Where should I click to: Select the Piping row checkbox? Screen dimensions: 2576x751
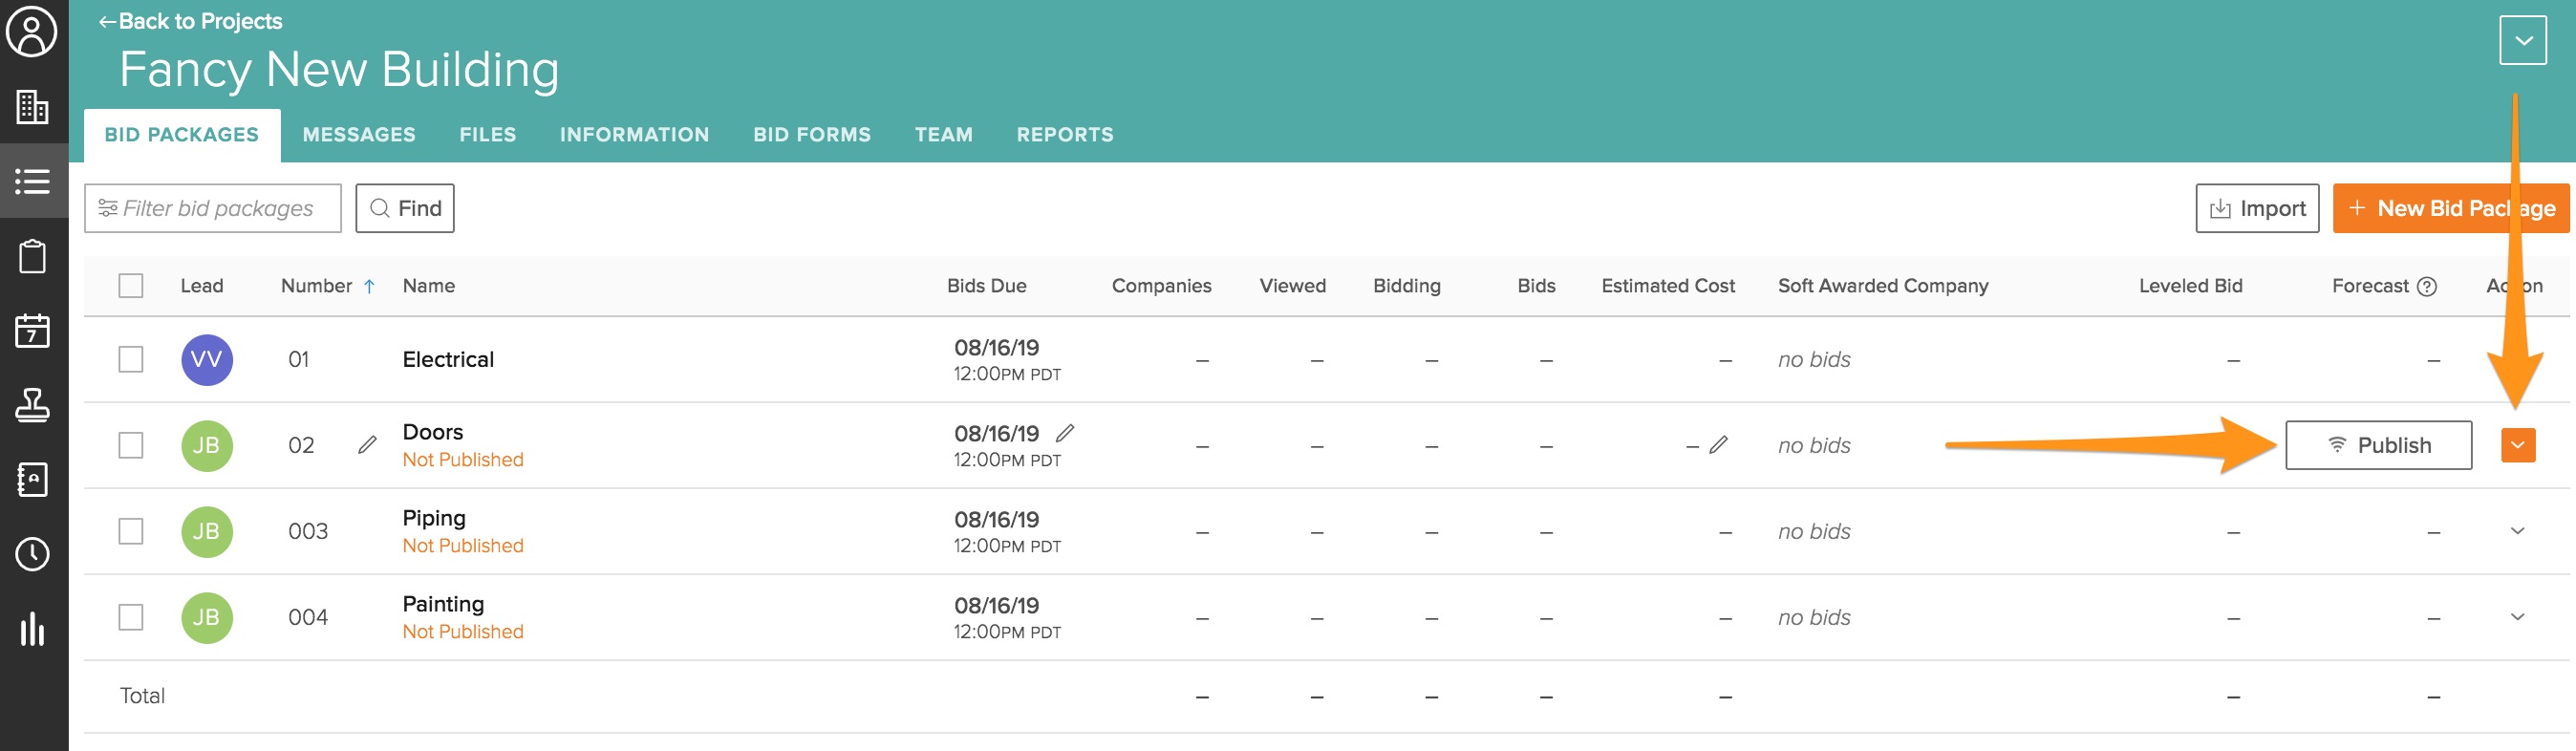pos(131,531)
